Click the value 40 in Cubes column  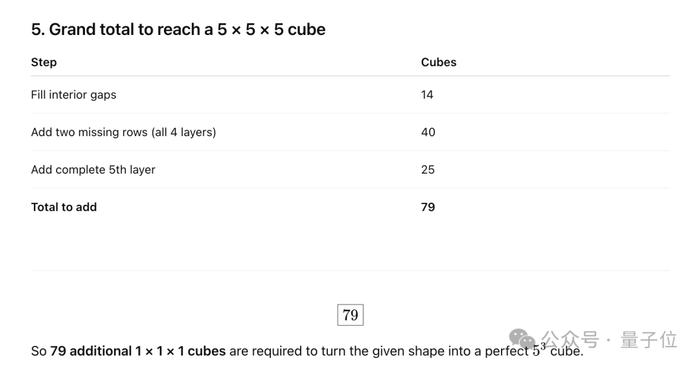(x=428, y=132)
